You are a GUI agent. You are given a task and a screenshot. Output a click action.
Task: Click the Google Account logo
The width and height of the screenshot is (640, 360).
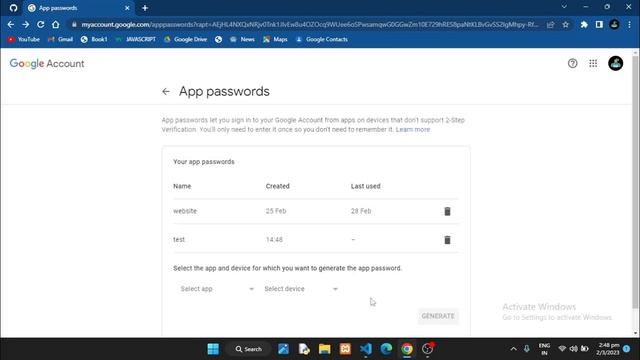point(47,64)
